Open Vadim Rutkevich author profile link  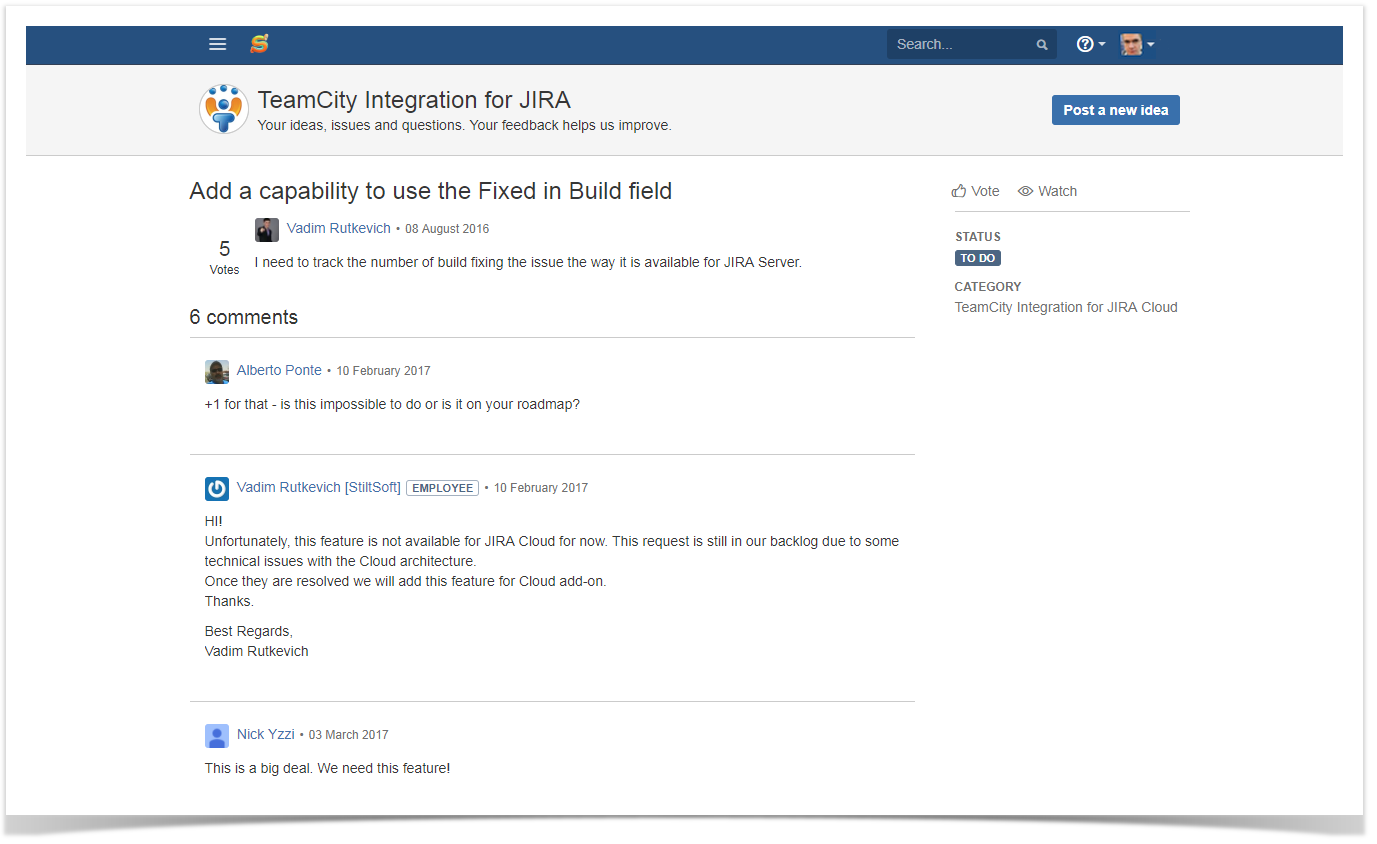pyautogui.click(x=338, y=228)
